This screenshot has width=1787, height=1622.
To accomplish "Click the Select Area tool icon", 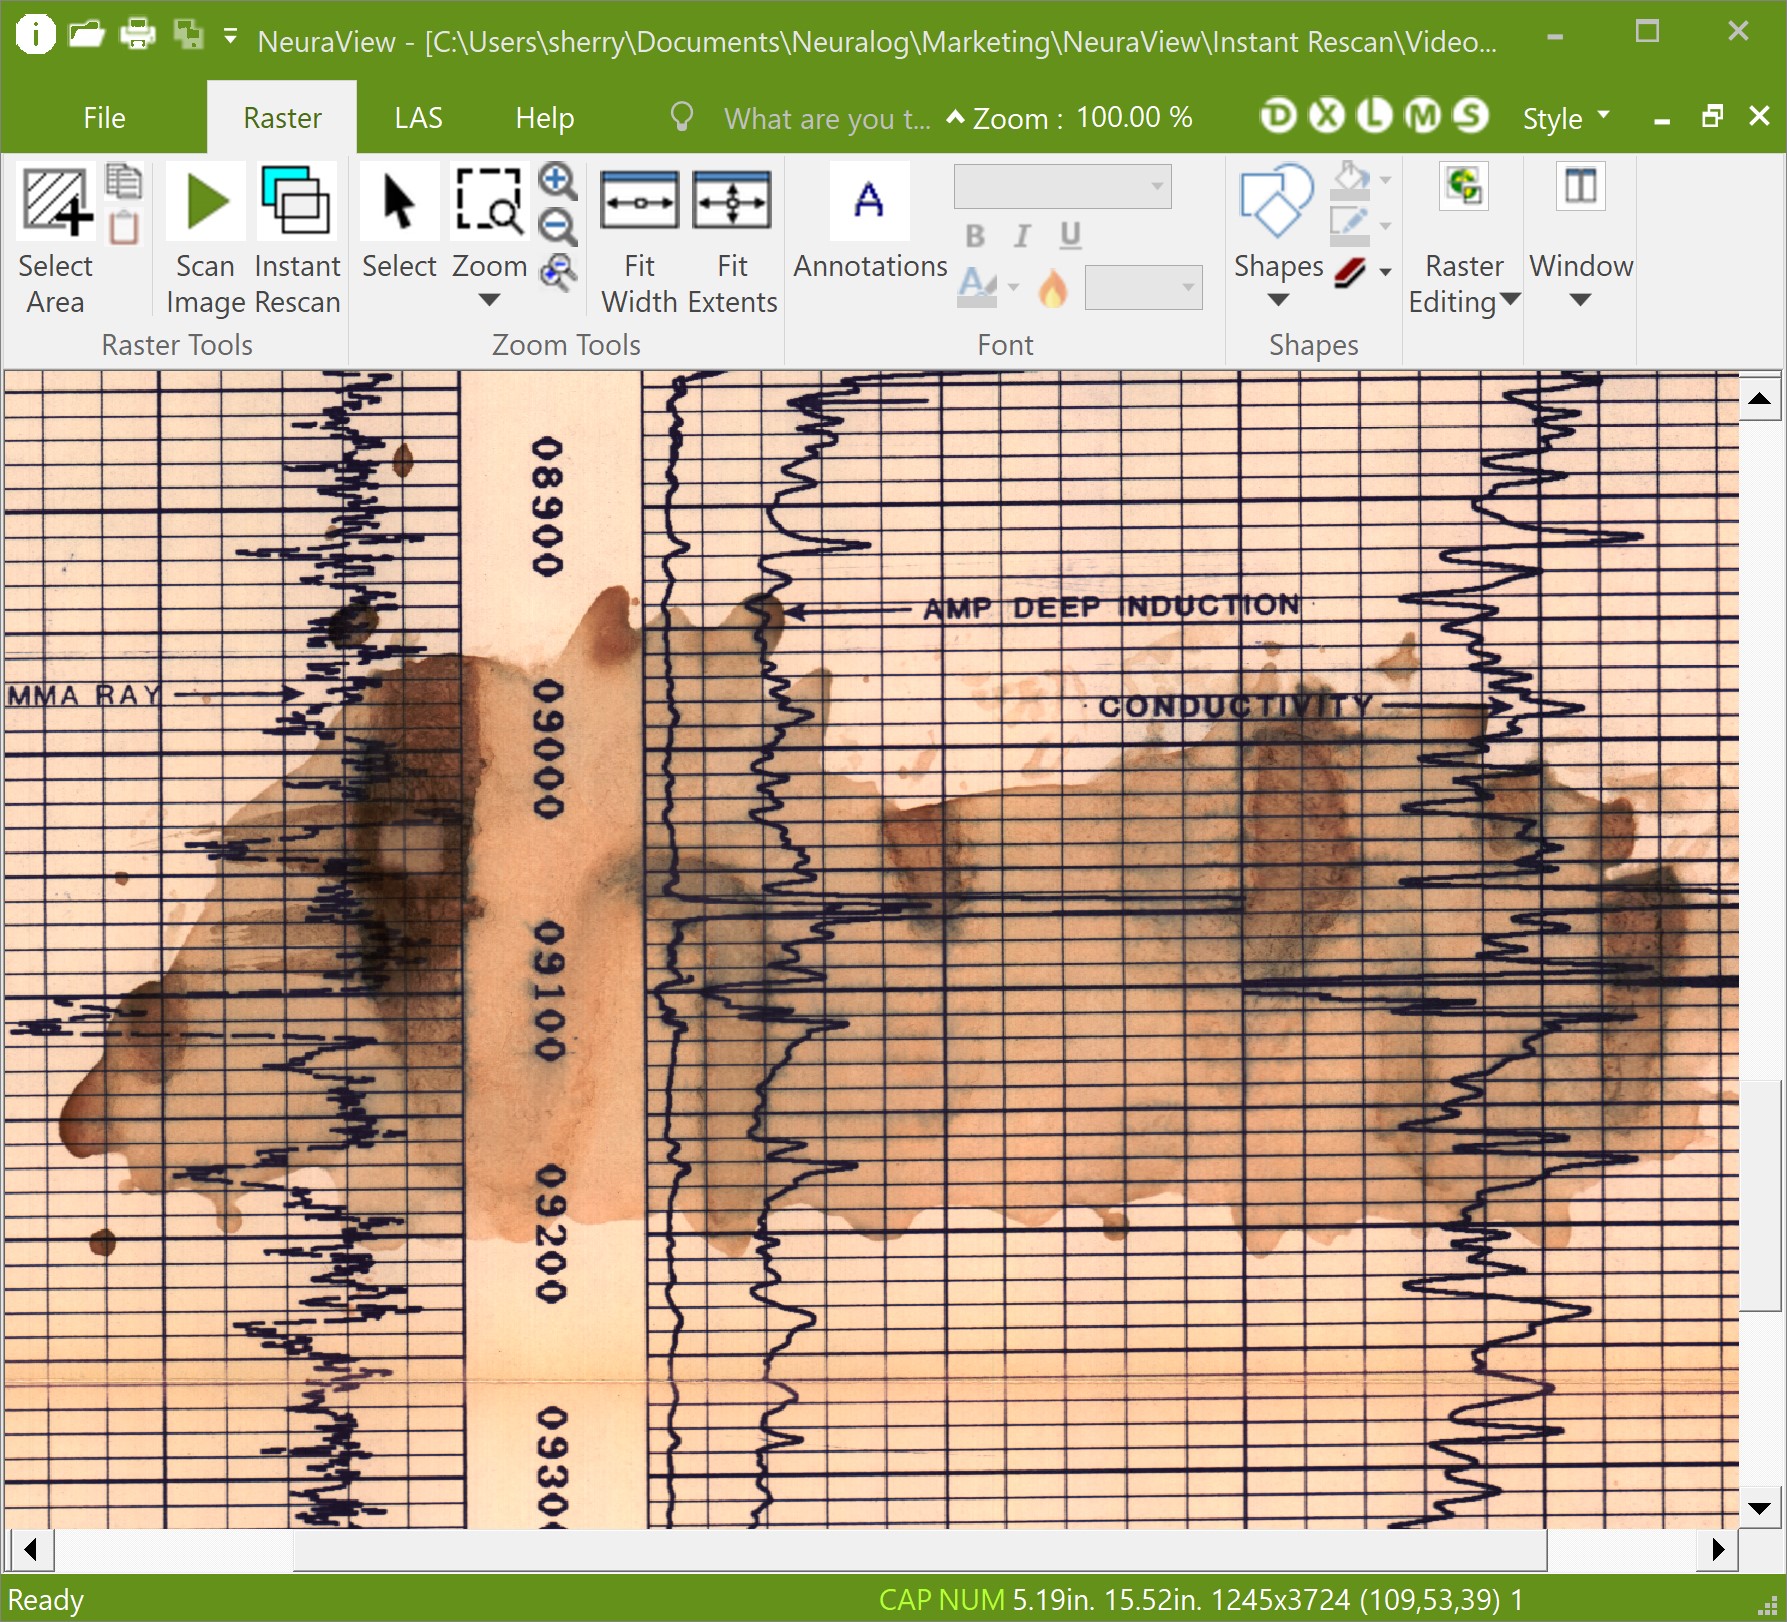I will pyautogui.click(x=56, y=202).
